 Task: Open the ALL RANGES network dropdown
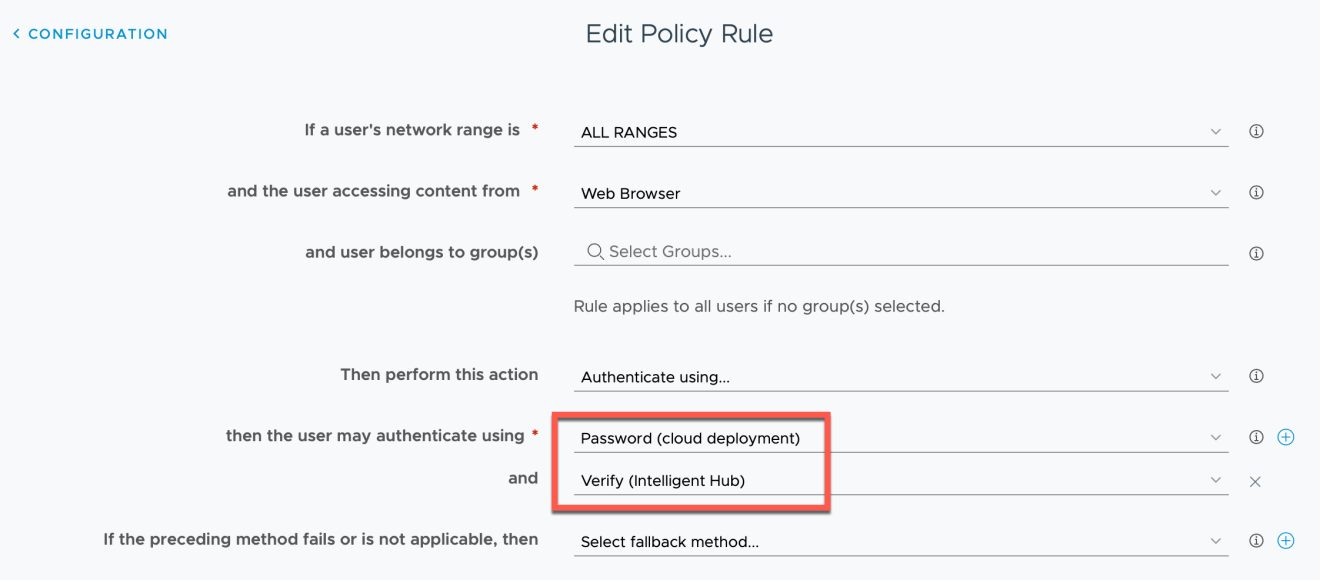coord(1214,131)
